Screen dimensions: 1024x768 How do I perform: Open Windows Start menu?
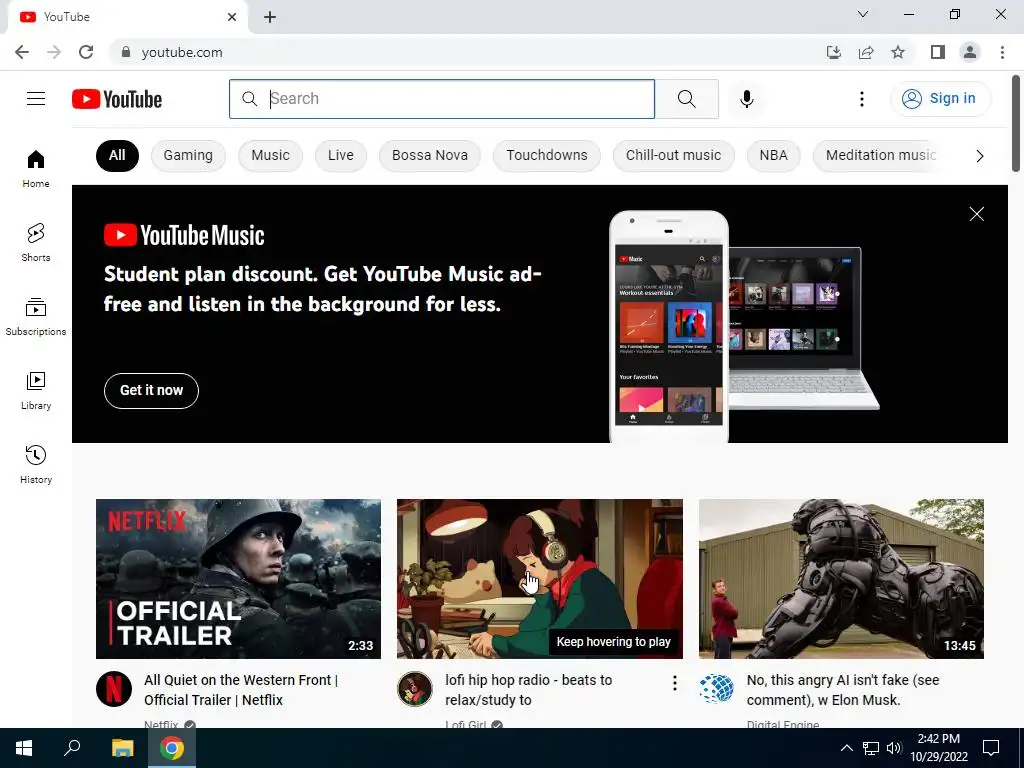[x=24, y=748]
